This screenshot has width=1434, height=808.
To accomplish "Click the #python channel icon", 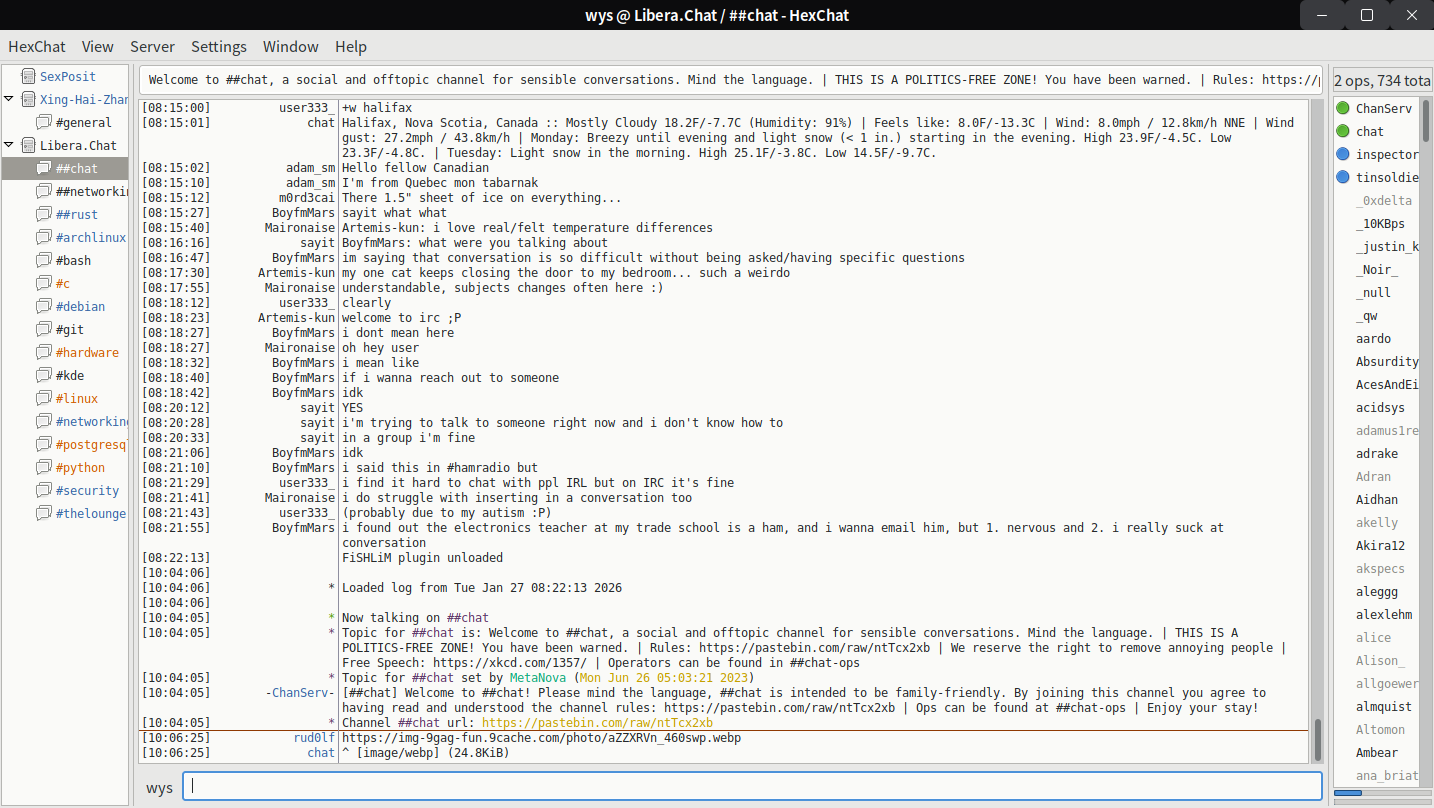I will (43, 468).
